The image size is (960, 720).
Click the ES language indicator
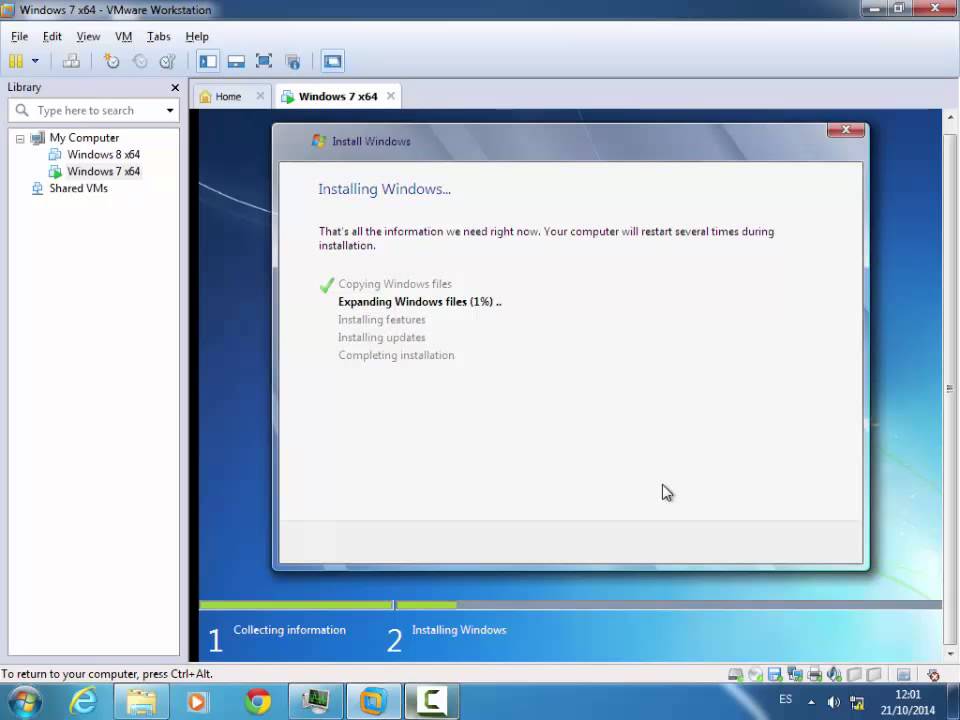pyautogui.click(x=786, y=699)
